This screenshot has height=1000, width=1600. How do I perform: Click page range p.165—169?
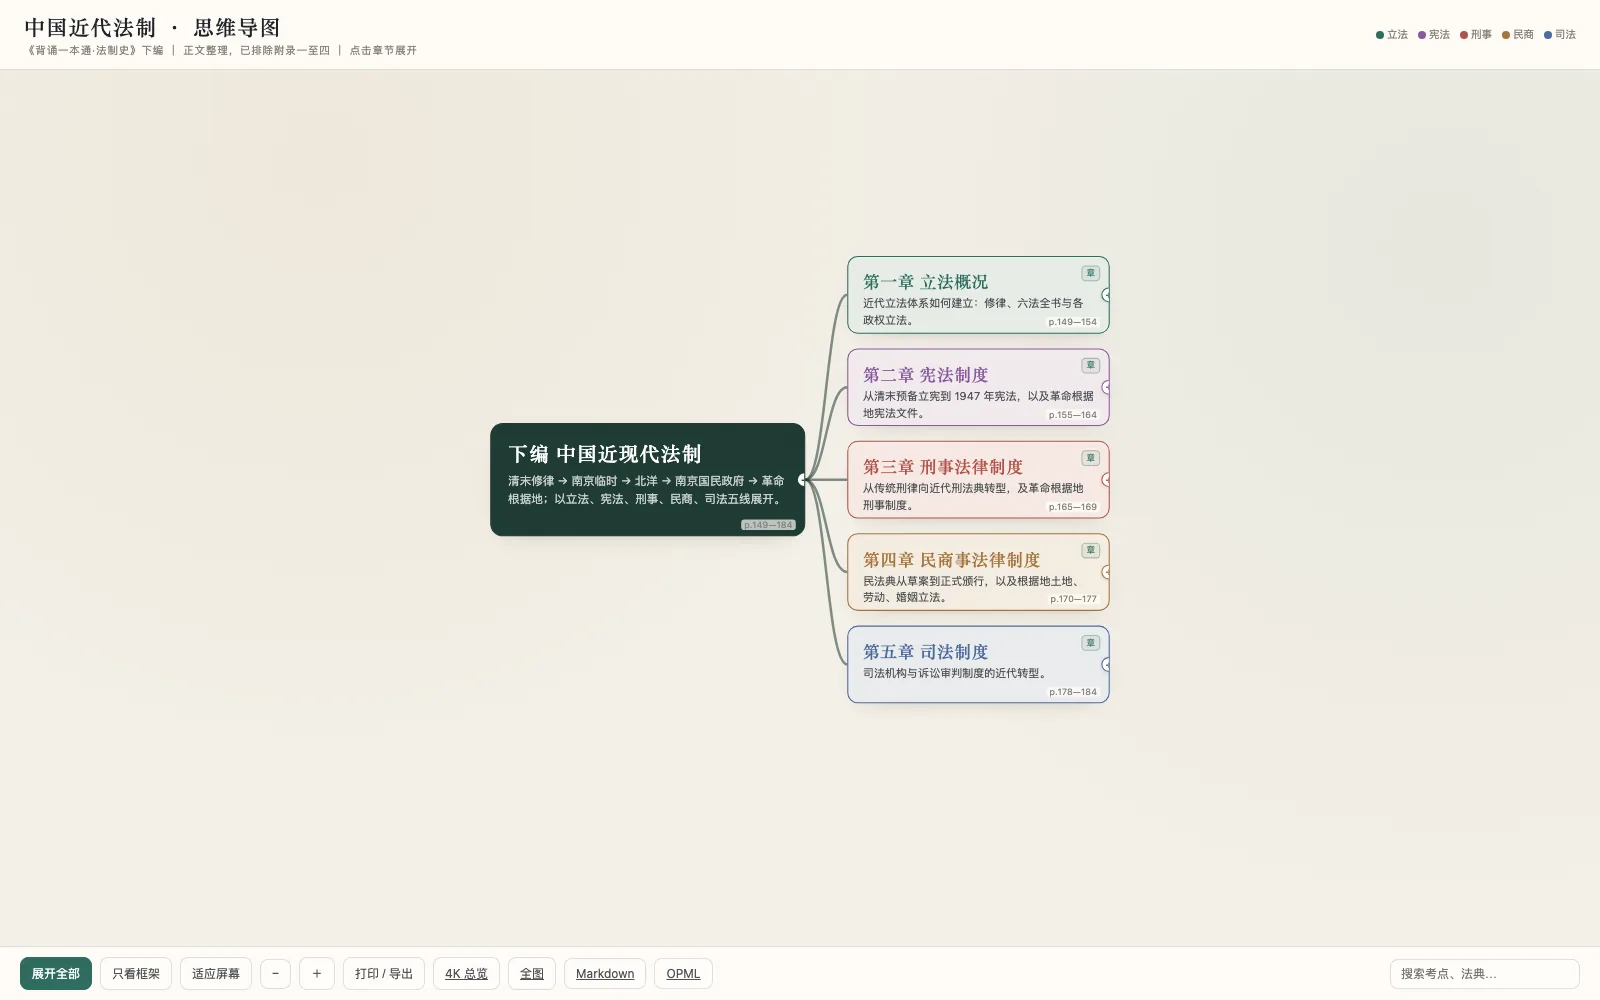(x=1072, y=507)
